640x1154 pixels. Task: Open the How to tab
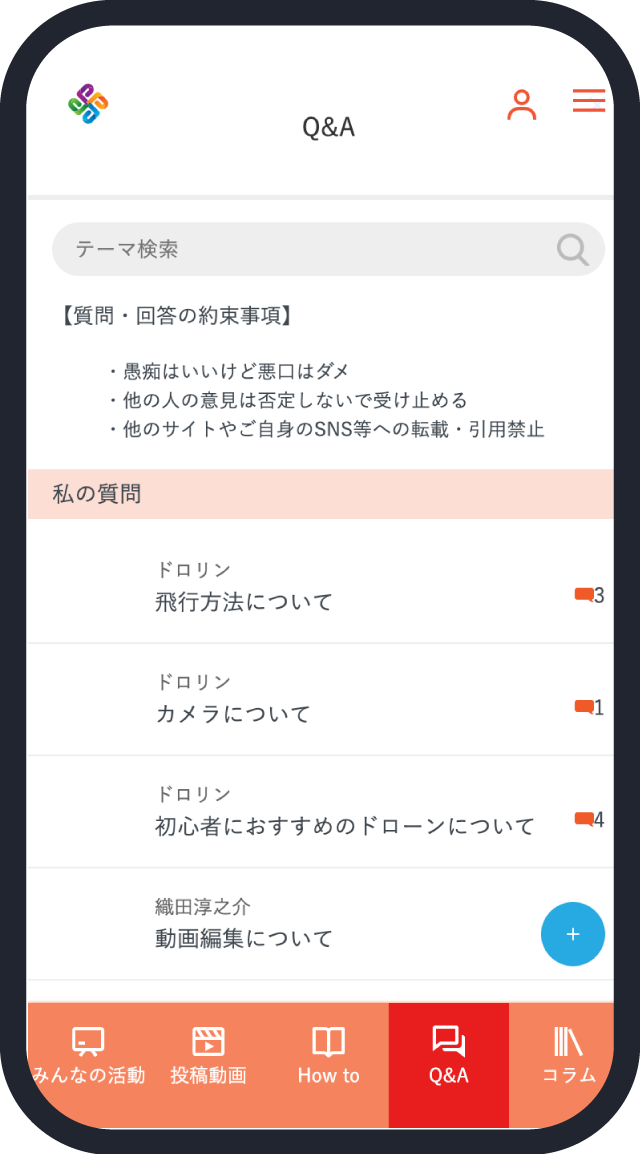328,1056
